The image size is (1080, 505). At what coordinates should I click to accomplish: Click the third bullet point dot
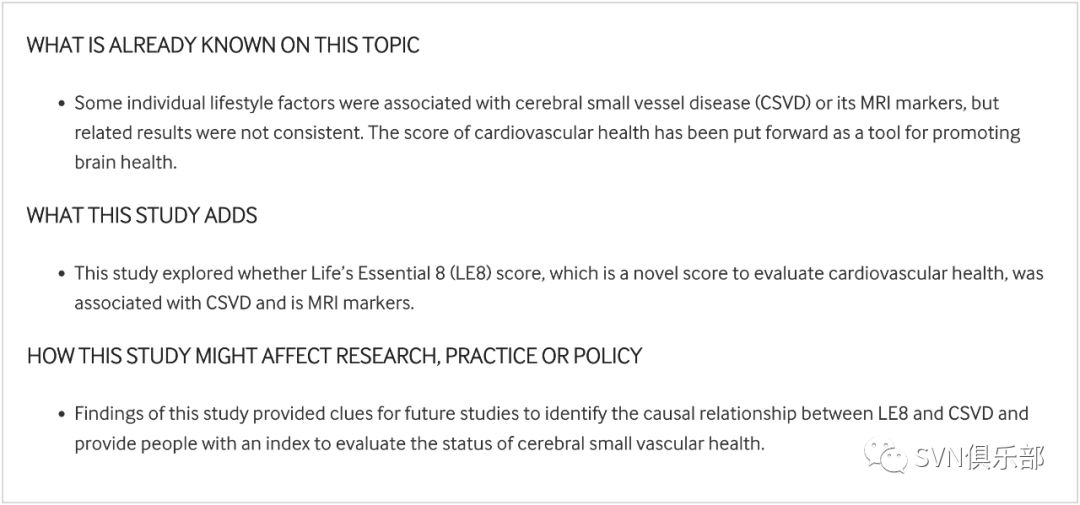61,415
